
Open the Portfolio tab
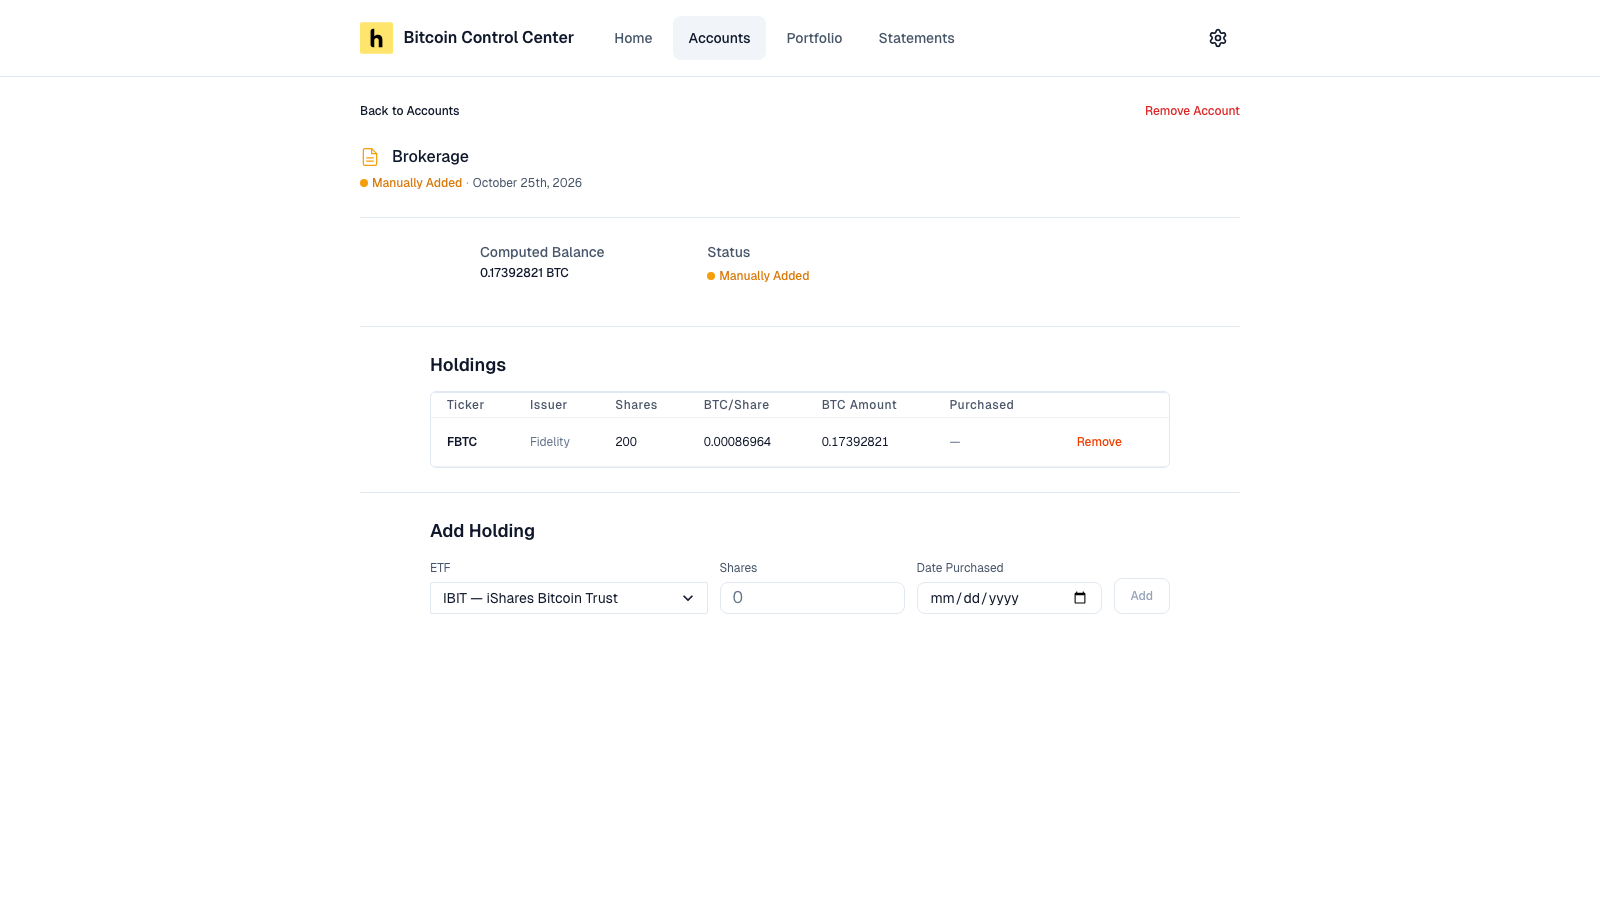pos(814,38)
